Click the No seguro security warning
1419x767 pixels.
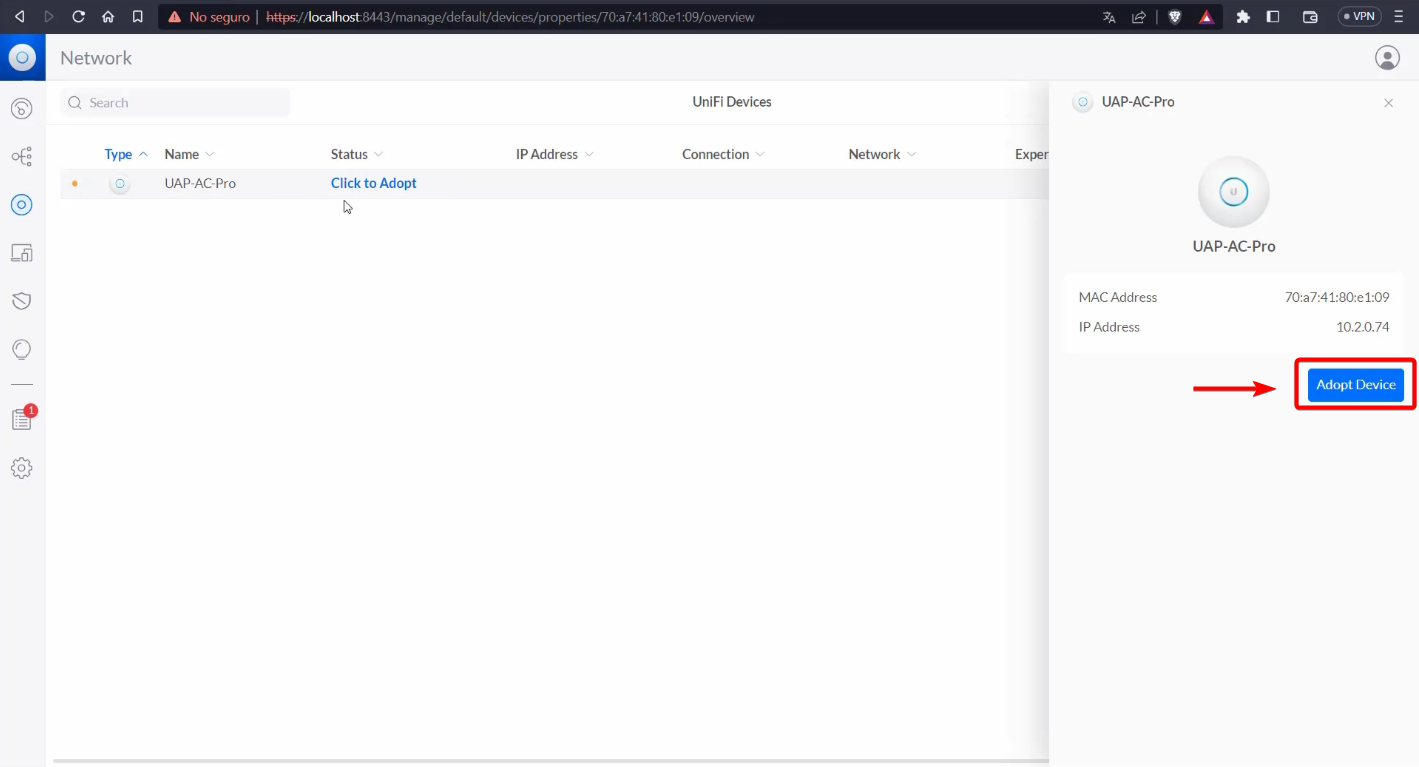click(x=209, y=17)
